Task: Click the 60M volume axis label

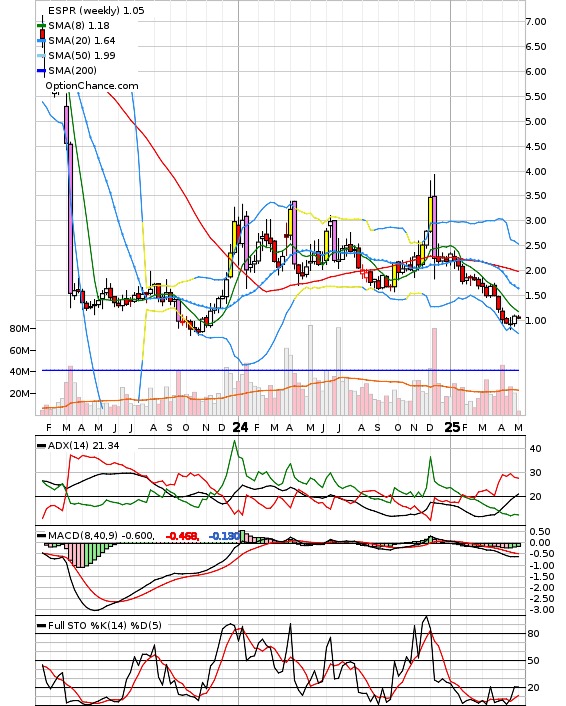Action: [x=20, y=350]
